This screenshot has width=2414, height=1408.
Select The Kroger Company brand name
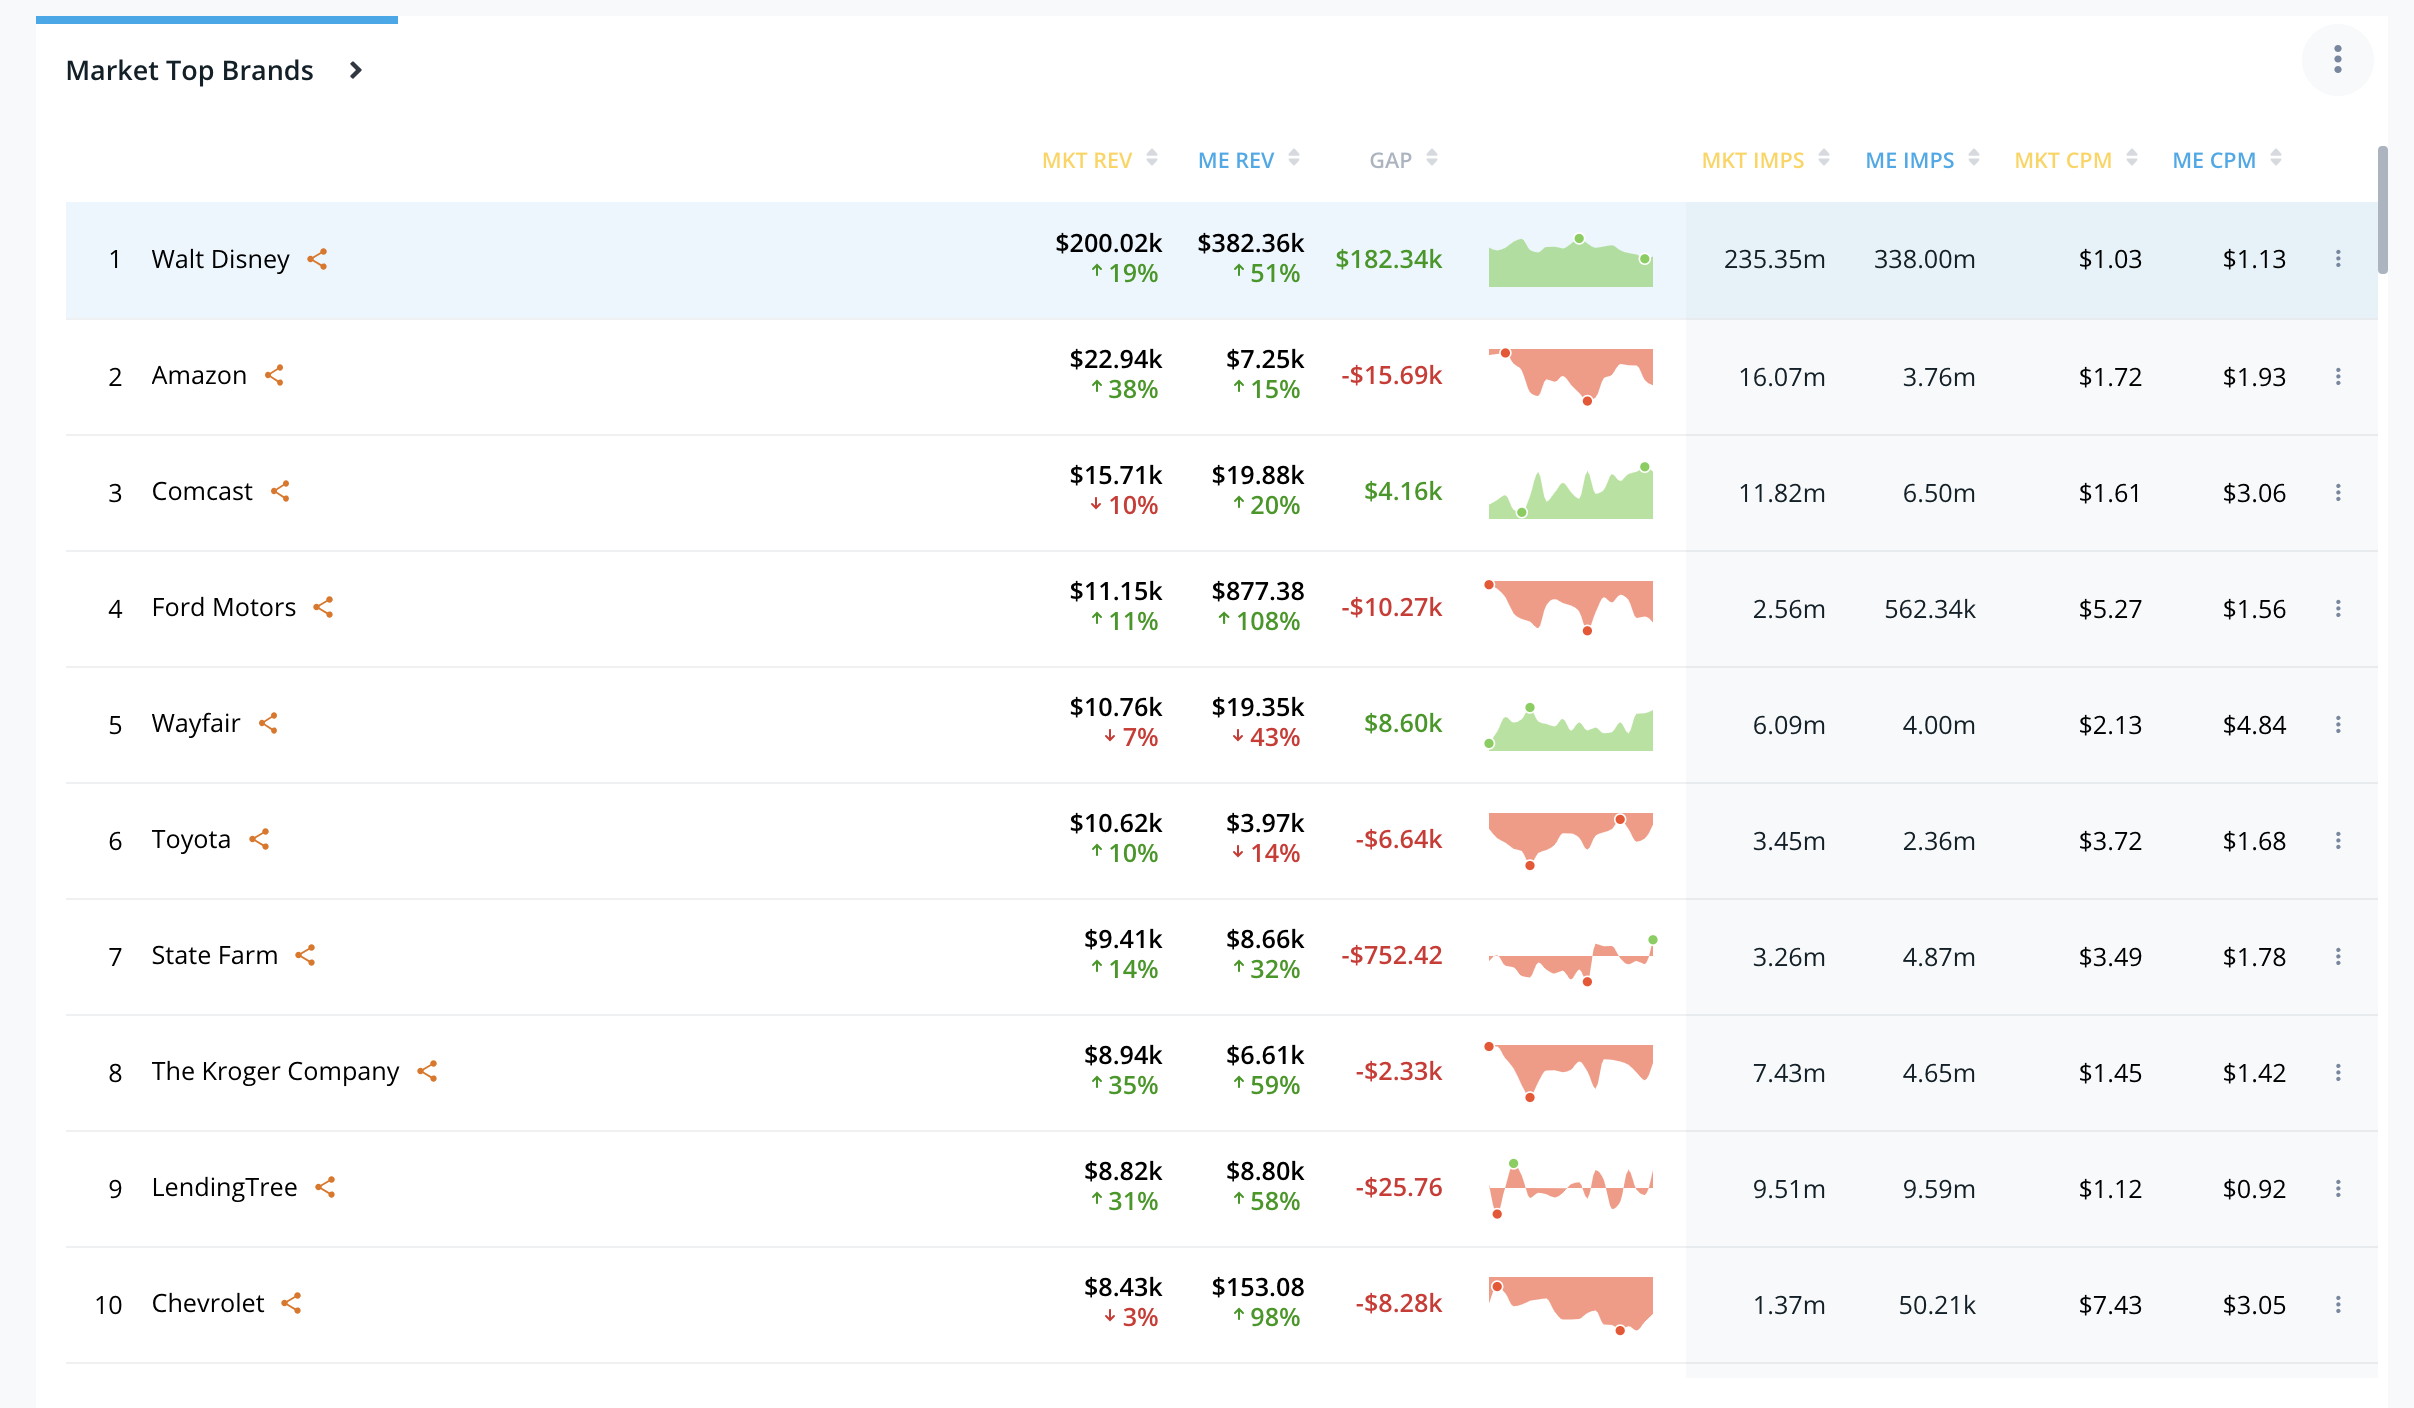[x=275, y=1071]
